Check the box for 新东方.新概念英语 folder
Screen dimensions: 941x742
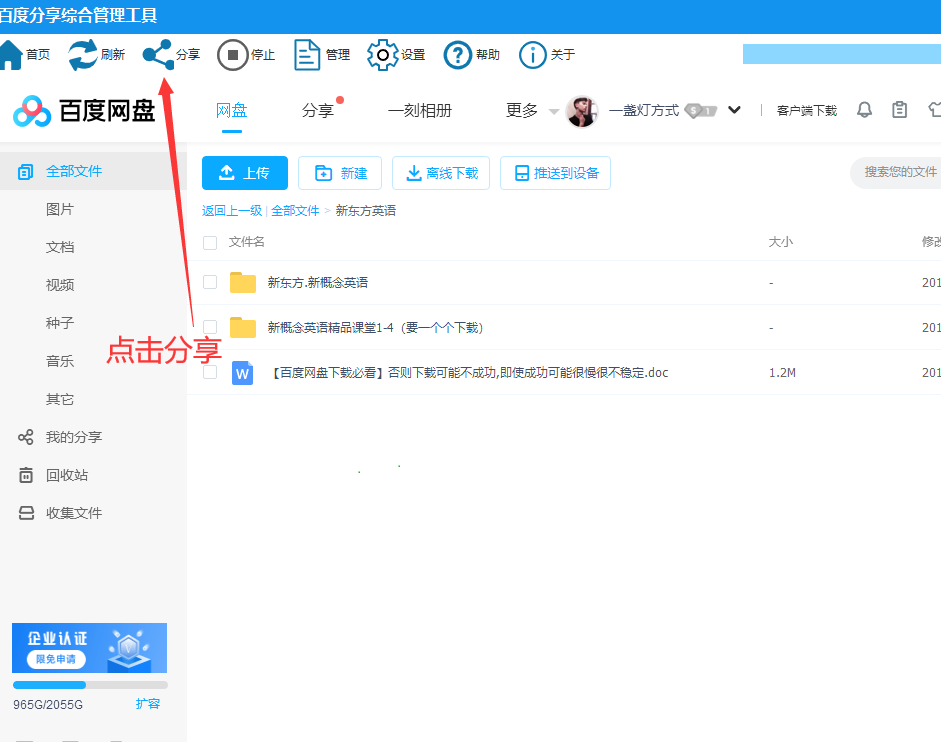coord(210,282)
